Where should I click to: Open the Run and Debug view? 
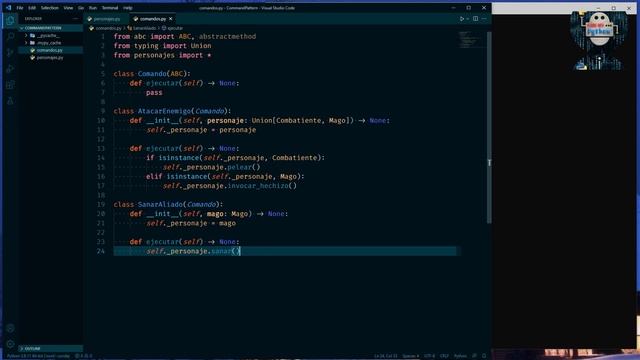click(x=10, y=69)
